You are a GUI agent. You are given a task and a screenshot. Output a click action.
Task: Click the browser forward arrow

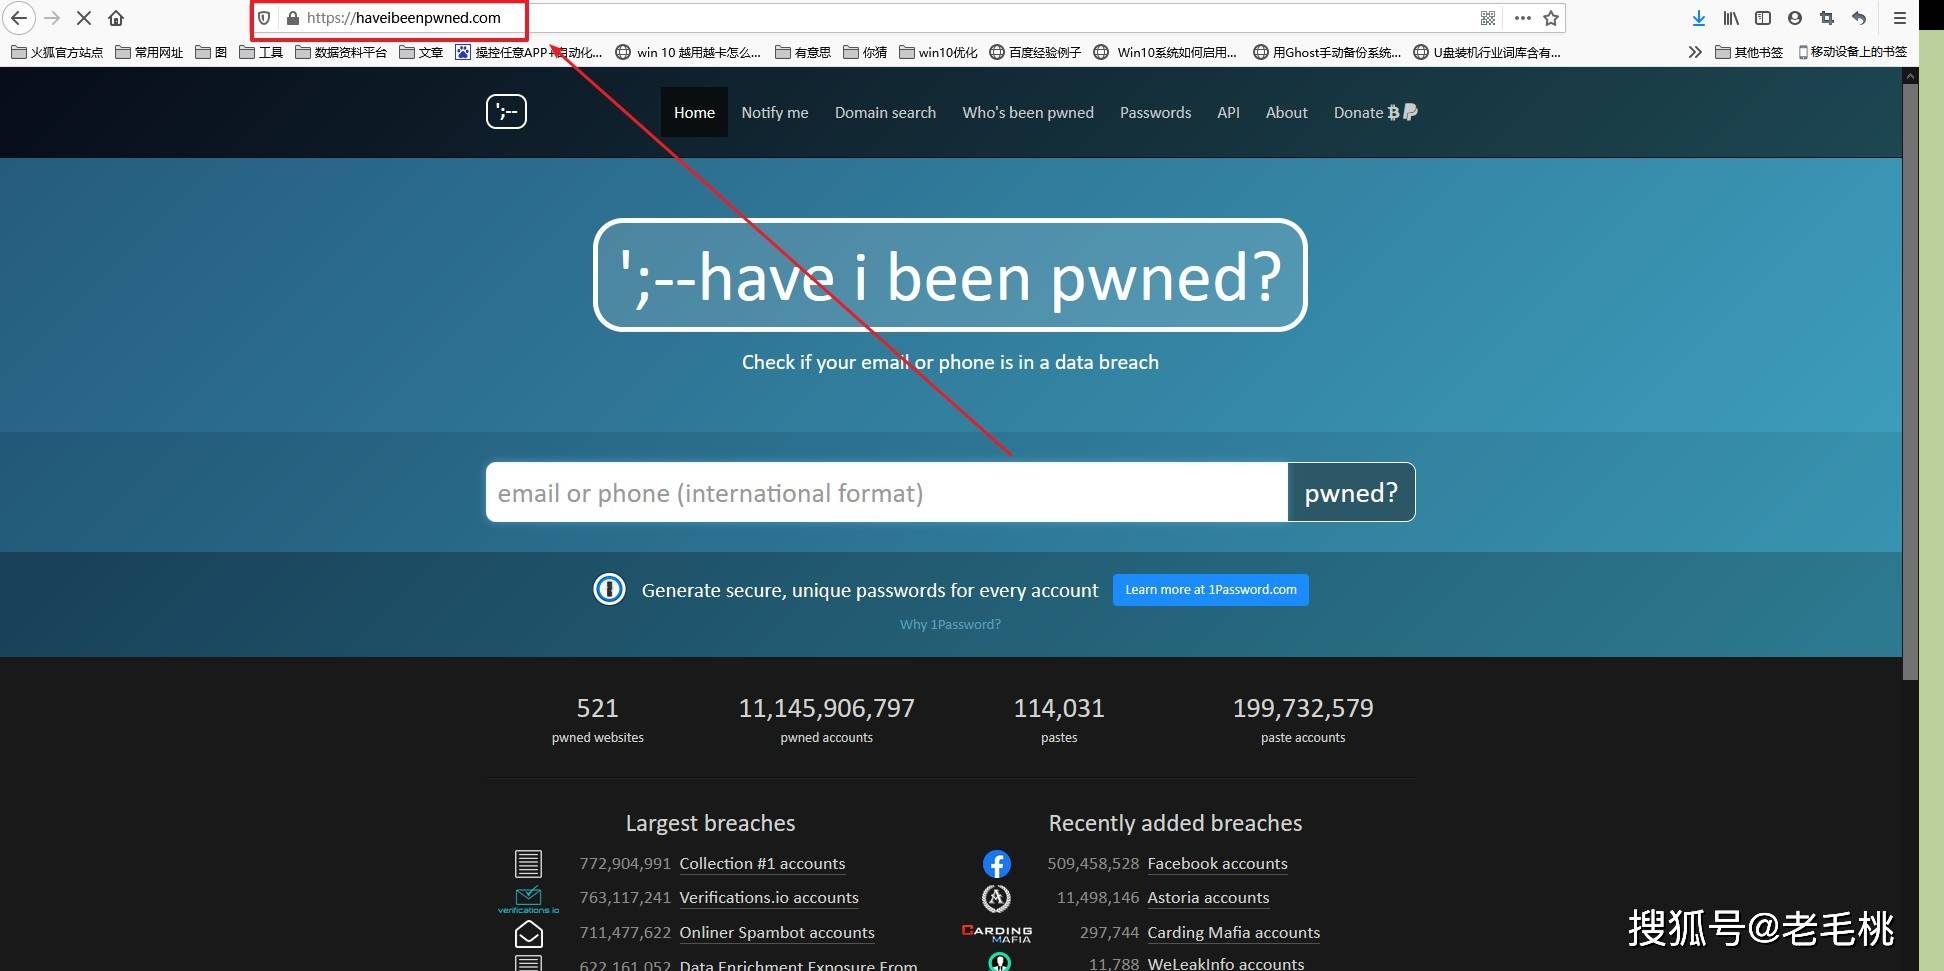click(x=52, y=18)
